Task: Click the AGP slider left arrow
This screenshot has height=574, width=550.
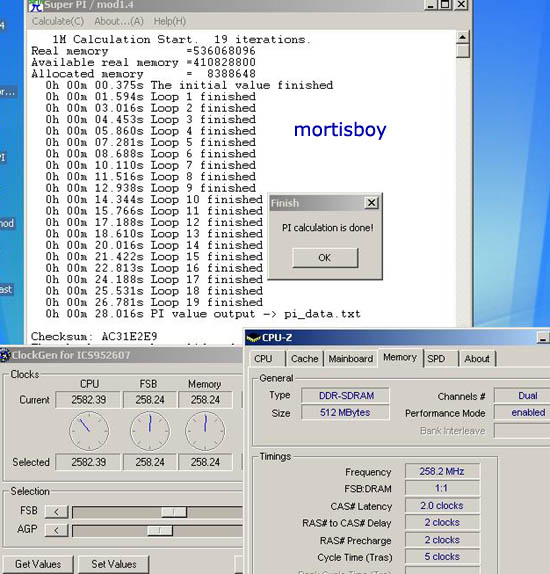Action: 56,530
